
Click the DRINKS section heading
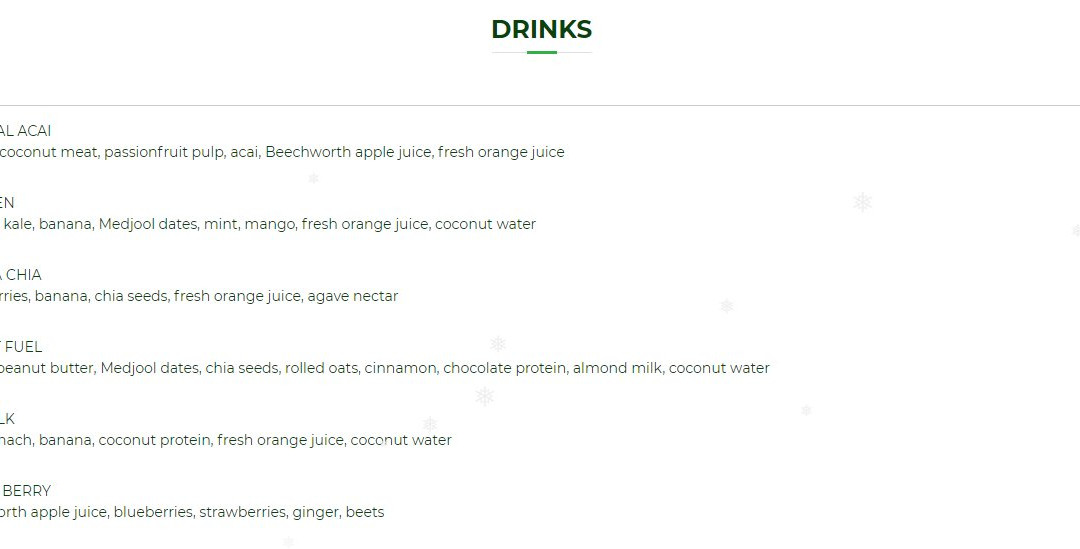pos(541,30)
